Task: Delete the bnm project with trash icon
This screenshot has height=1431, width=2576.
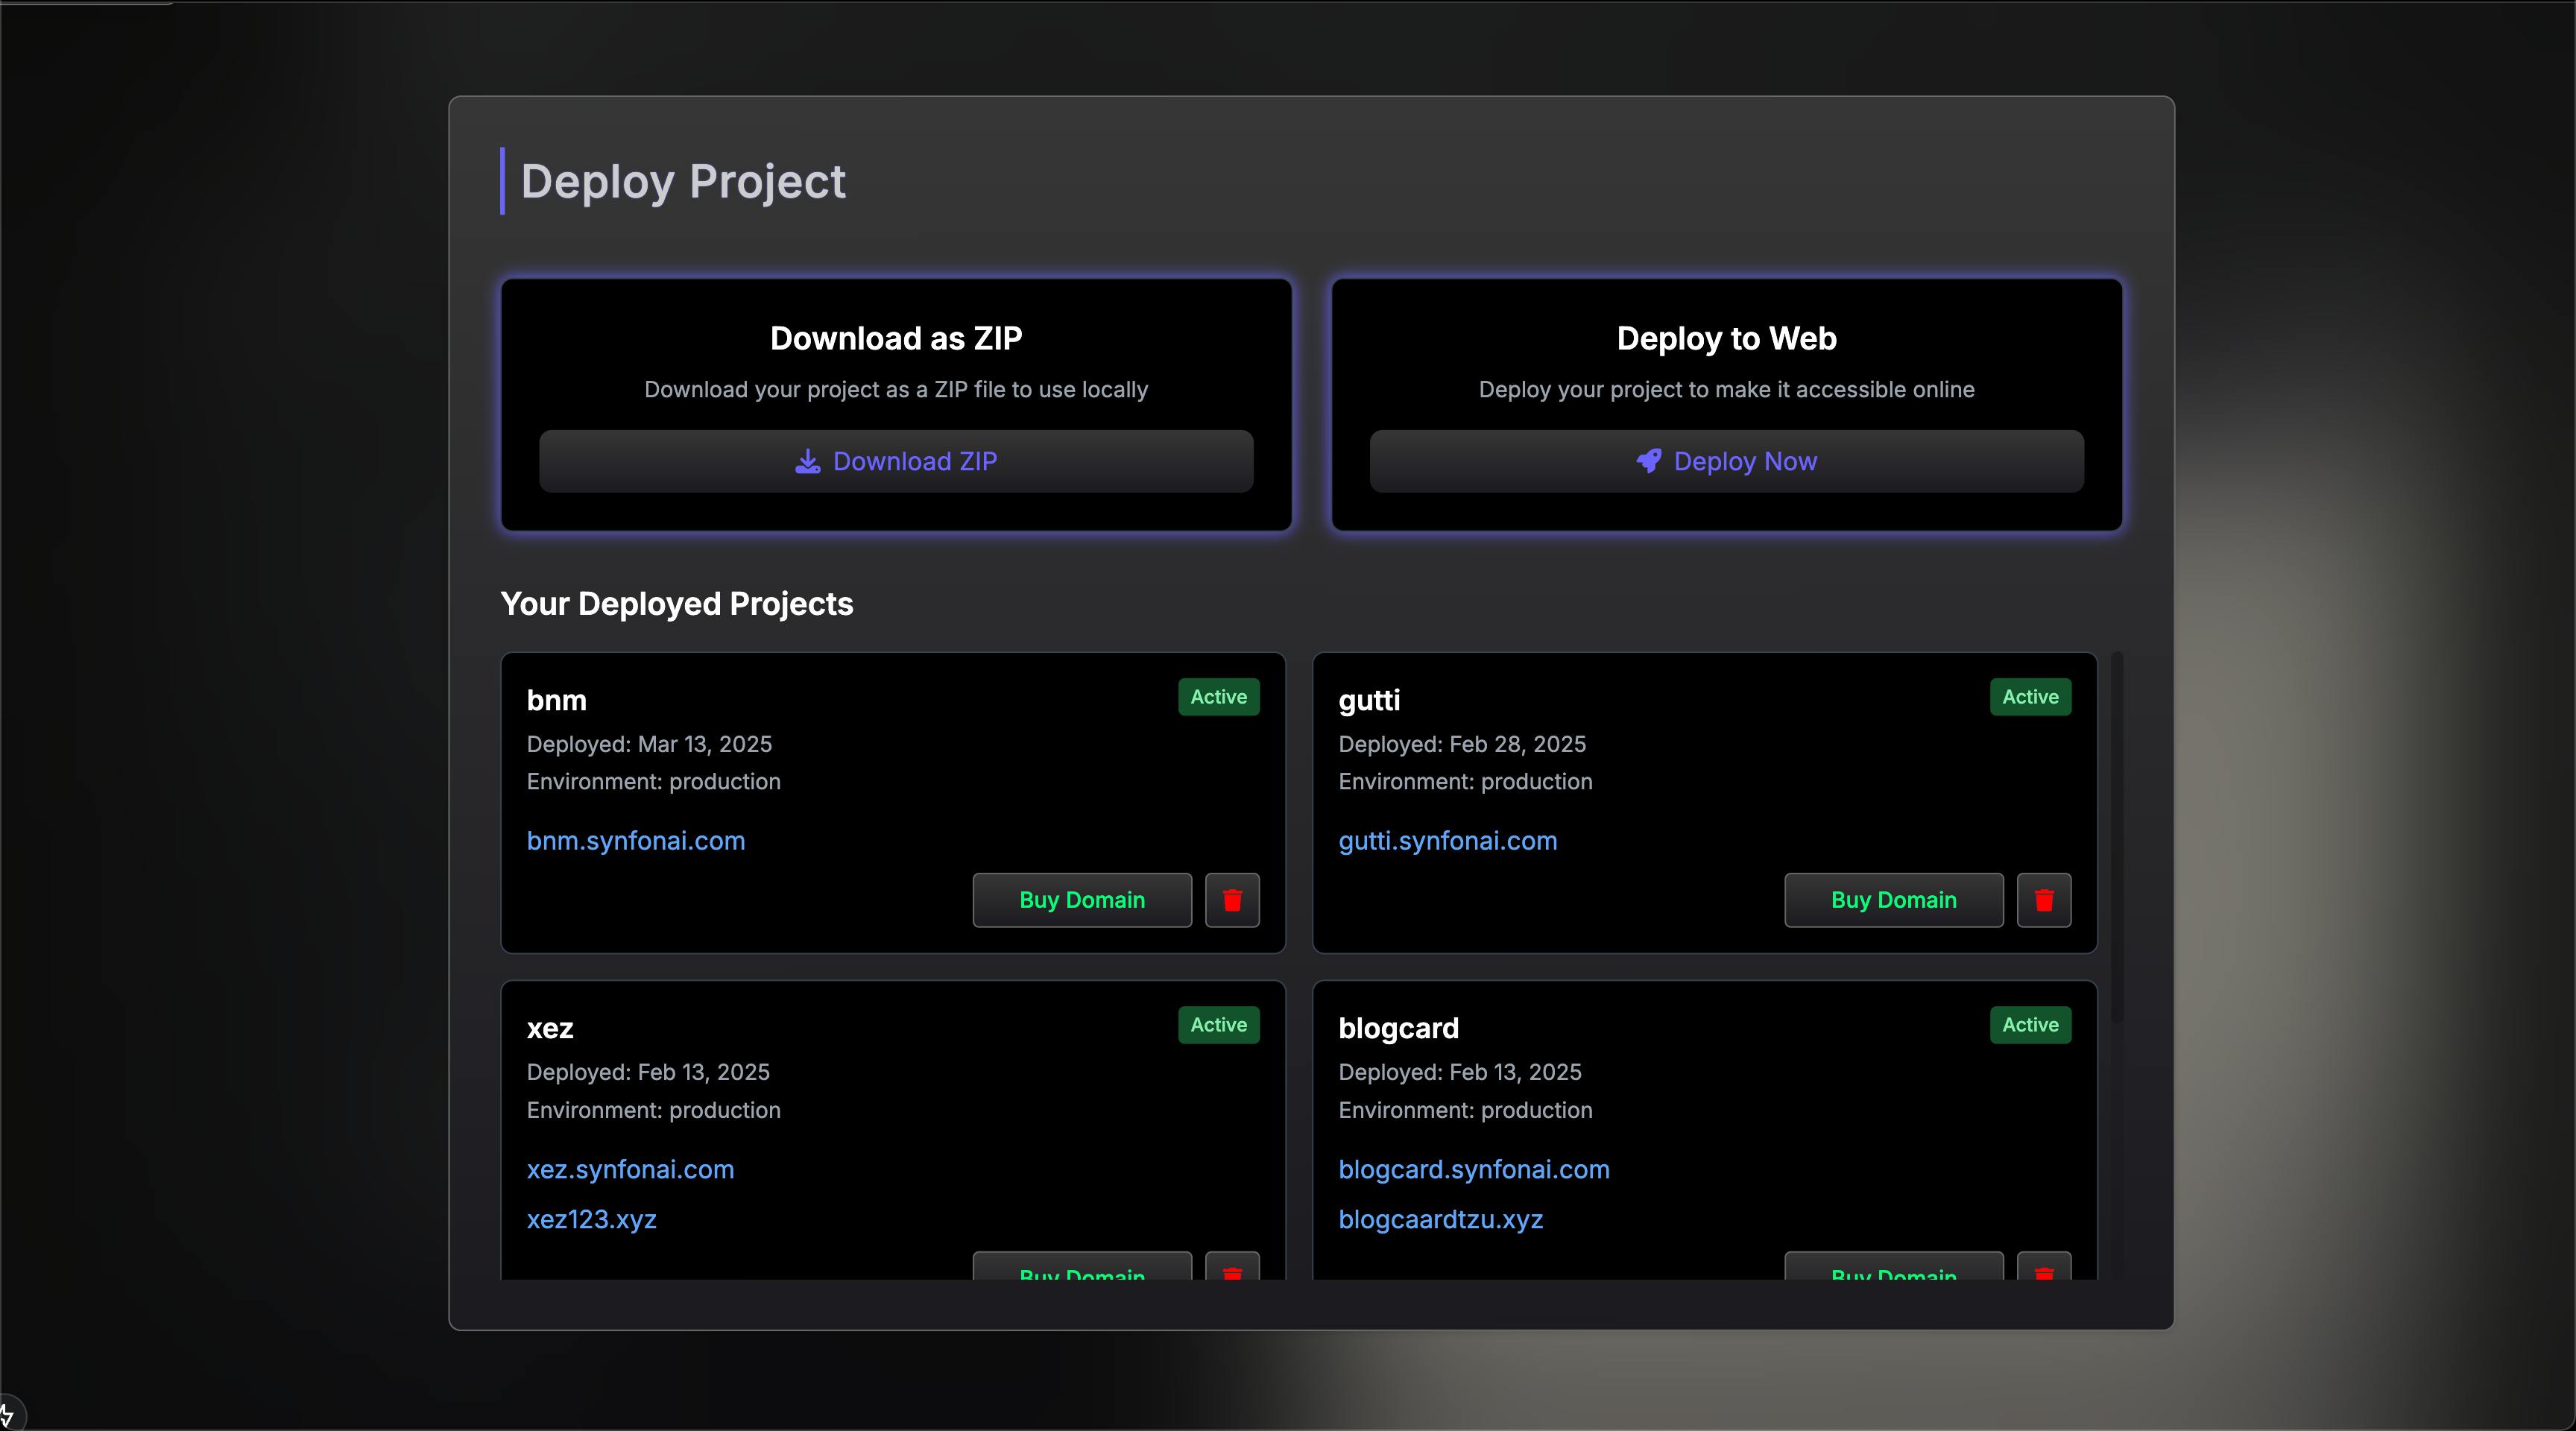Action: pyautogui.click(x=1232, y=900)
